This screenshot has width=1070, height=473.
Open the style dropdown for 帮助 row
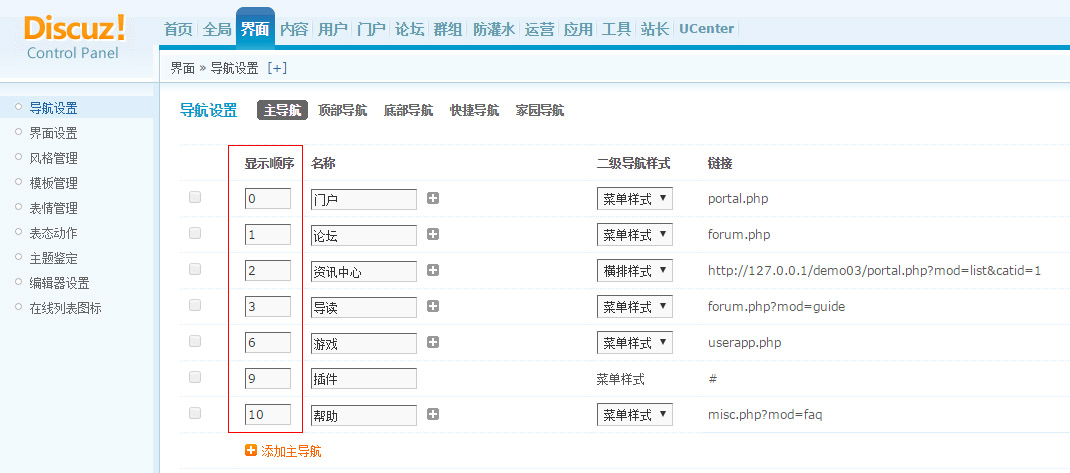pyautogui.click(x=635, y=415)
